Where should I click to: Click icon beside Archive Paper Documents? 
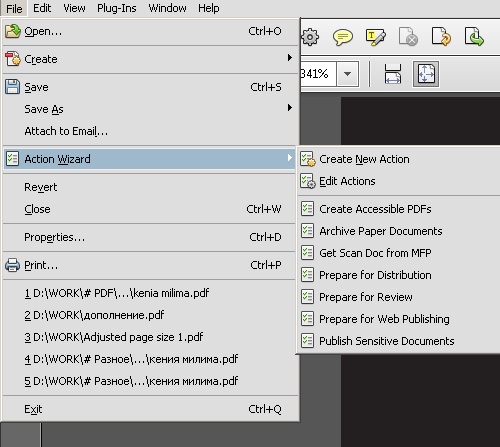pos(307,231)
